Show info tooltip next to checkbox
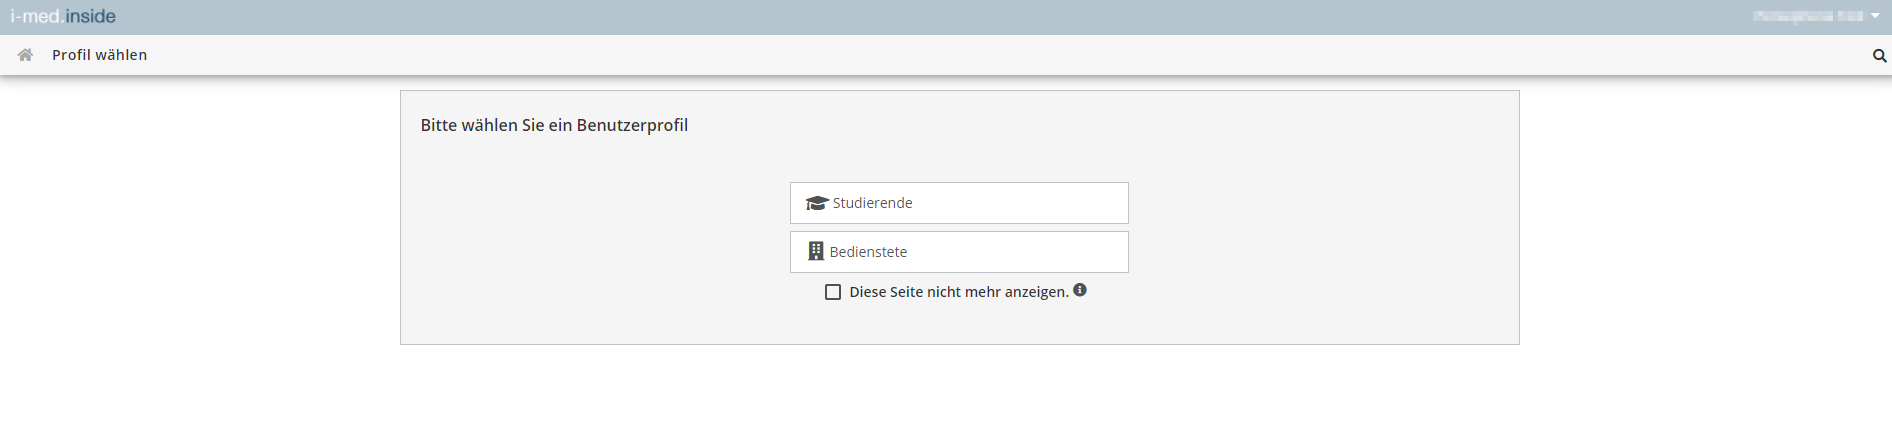The image size is (1892, 436). [x=1080, y=290]
